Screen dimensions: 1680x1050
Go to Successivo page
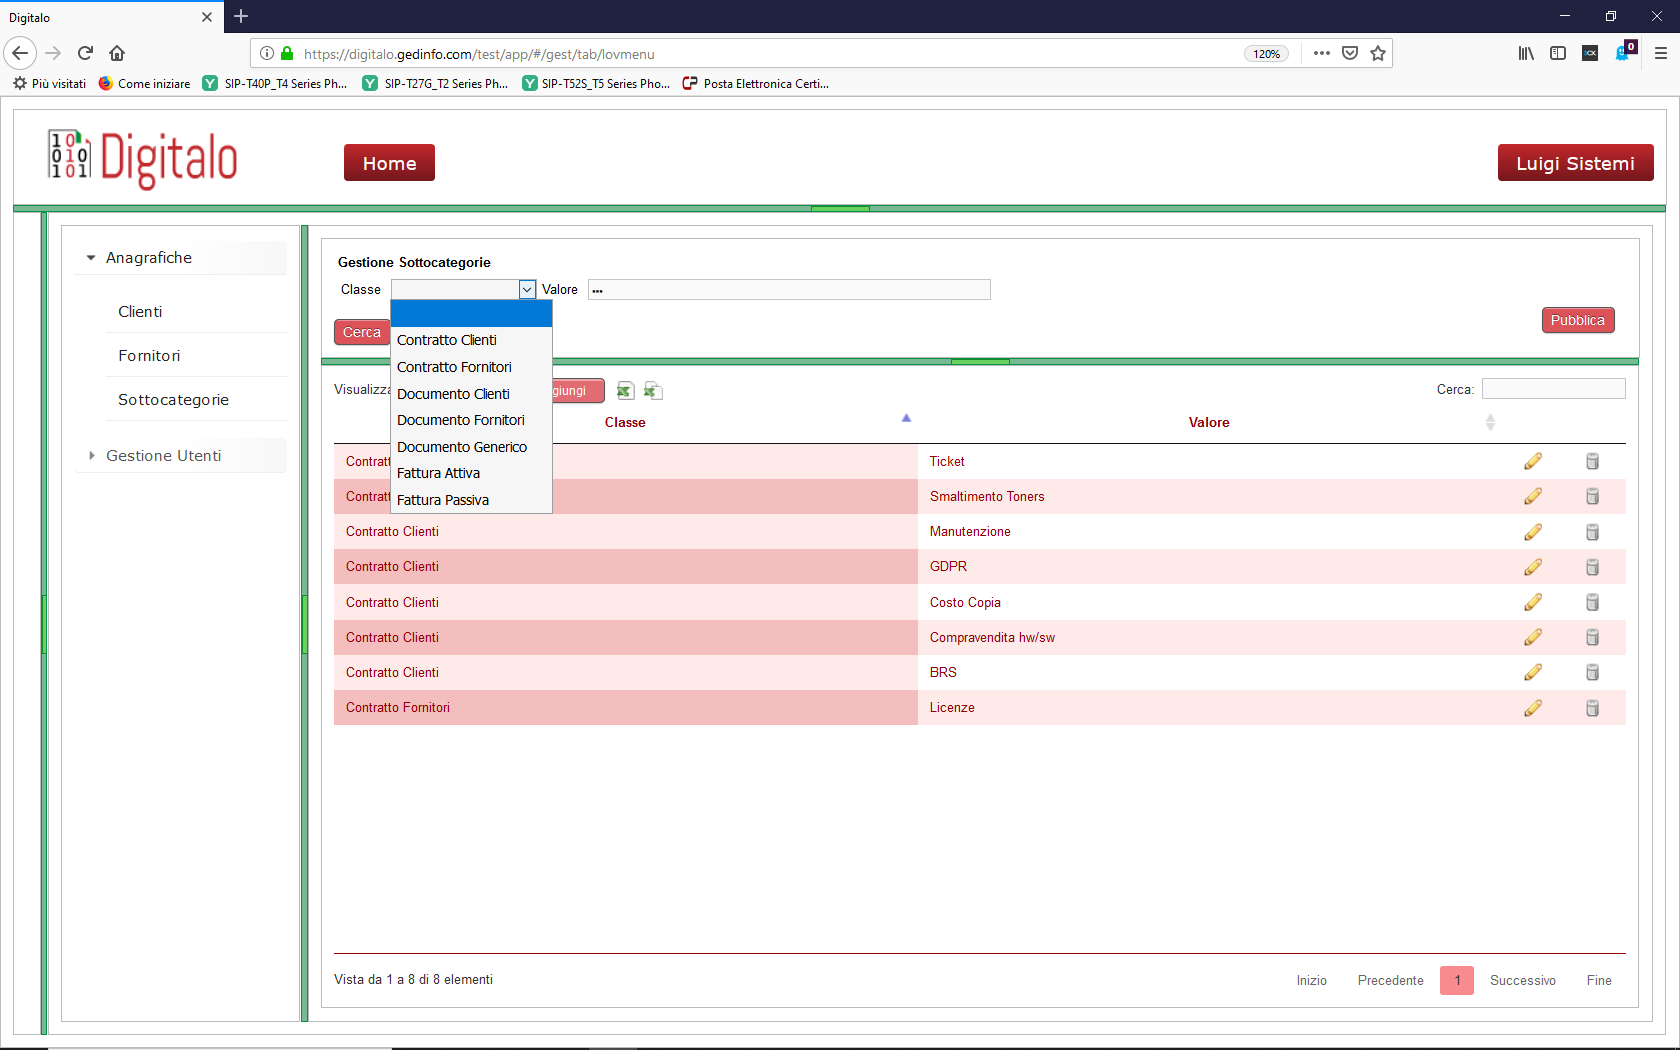[1522, 981]
